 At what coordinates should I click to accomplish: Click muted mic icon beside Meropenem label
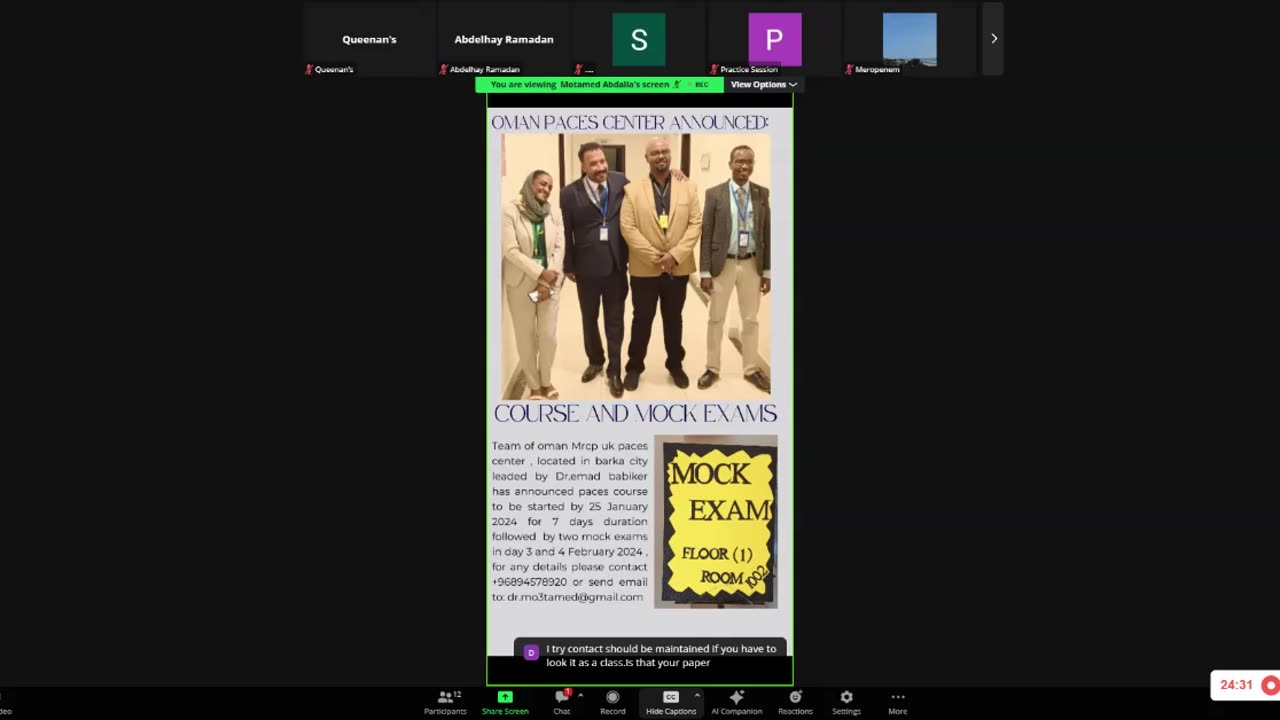(x=850, y=69)
